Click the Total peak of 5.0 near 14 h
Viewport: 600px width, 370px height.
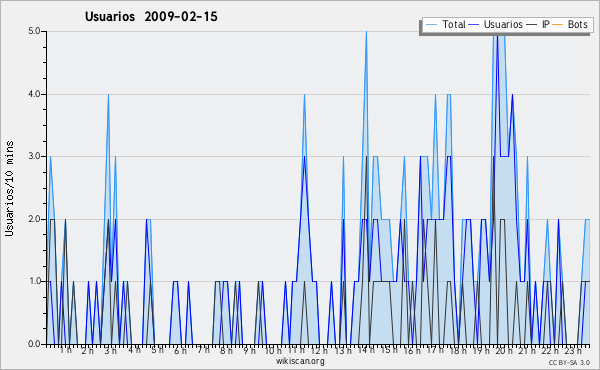pos(366,32)
